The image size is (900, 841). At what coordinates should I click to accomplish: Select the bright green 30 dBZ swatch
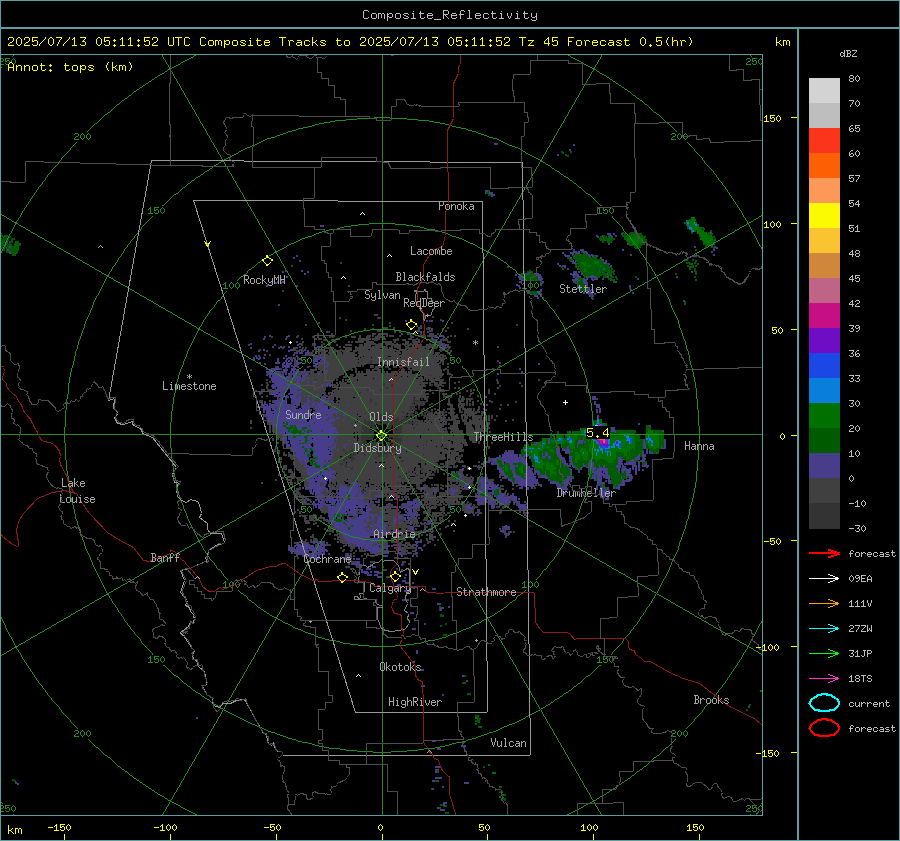(824, 415)
